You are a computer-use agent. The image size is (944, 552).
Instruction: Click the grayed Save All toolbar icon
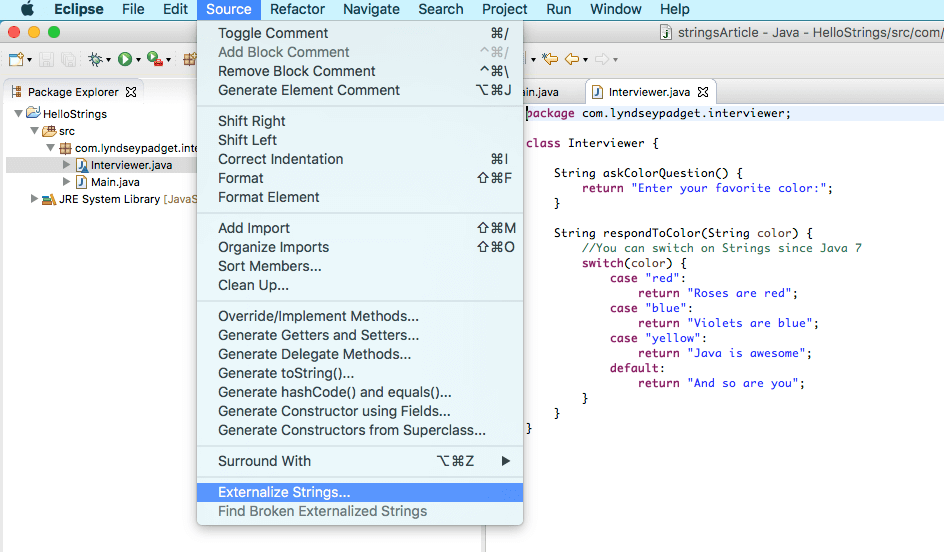tap(69, 59)
